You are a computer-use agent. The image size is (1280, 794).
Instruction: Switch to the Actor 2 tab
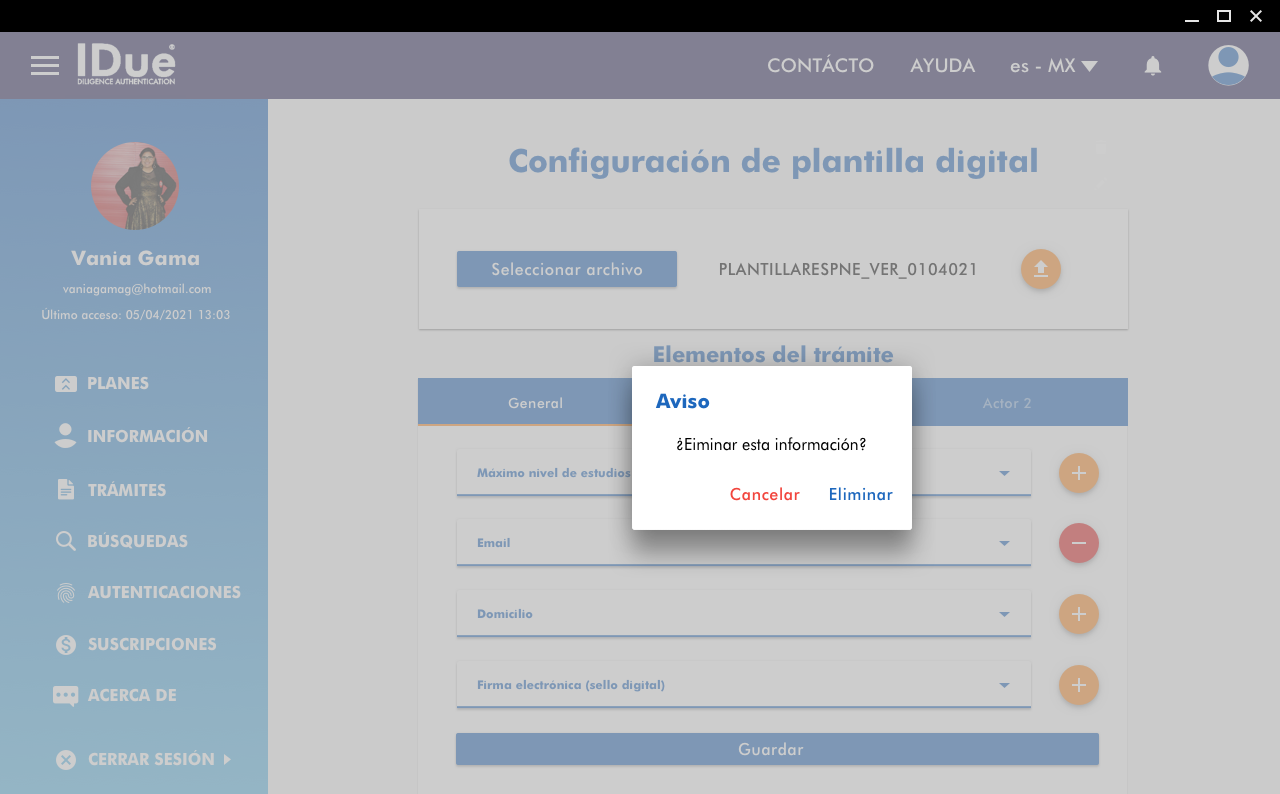1006,403
